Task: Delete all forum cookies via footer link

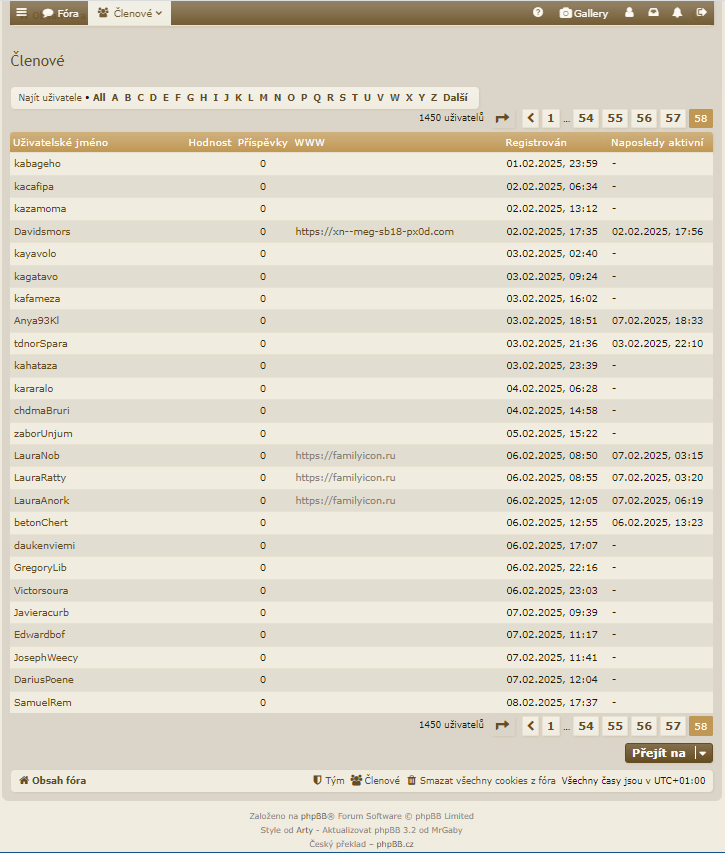Action: (x=481, y=780)
